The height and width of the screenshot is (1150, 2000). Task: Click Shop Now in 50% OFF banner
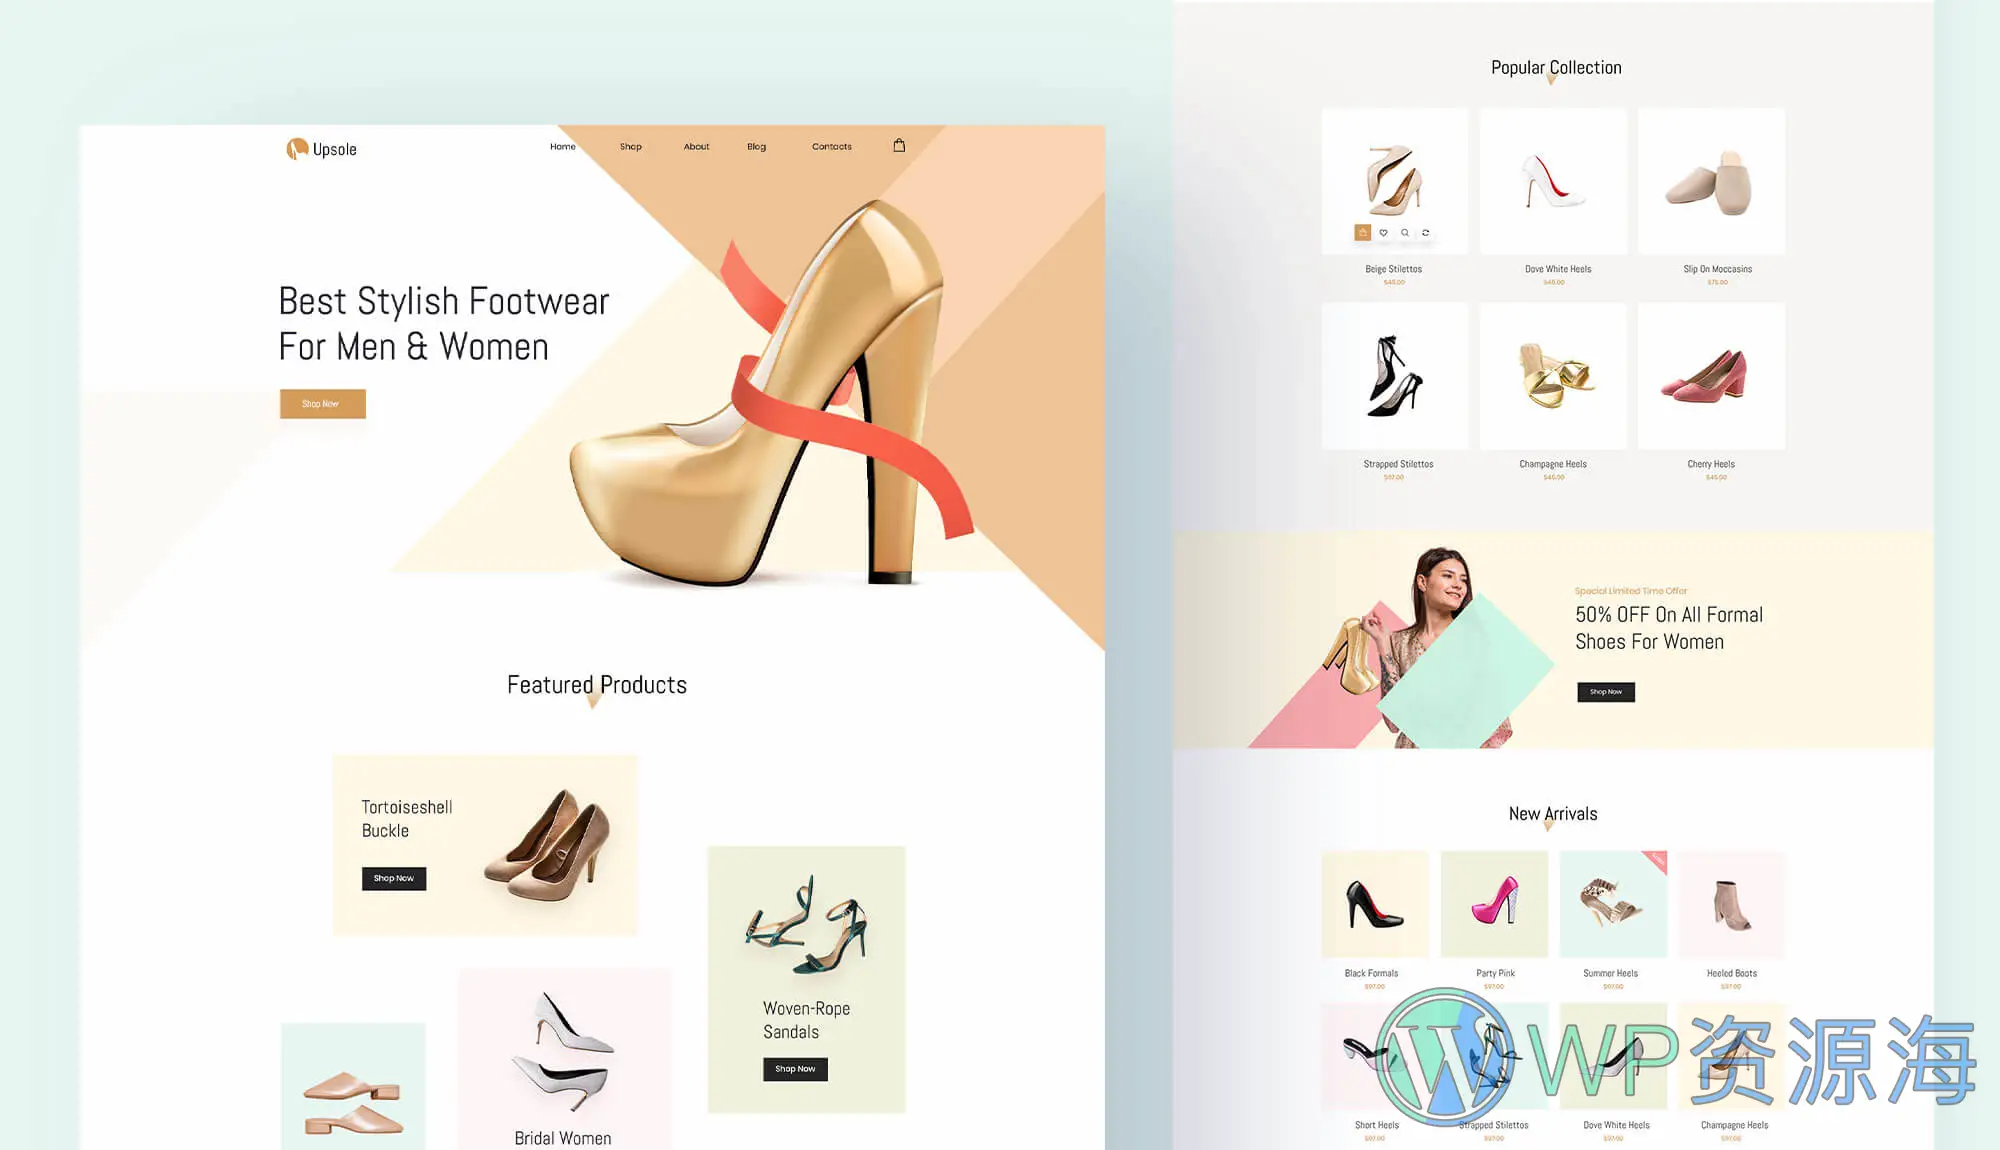[x=1606, y=692]
